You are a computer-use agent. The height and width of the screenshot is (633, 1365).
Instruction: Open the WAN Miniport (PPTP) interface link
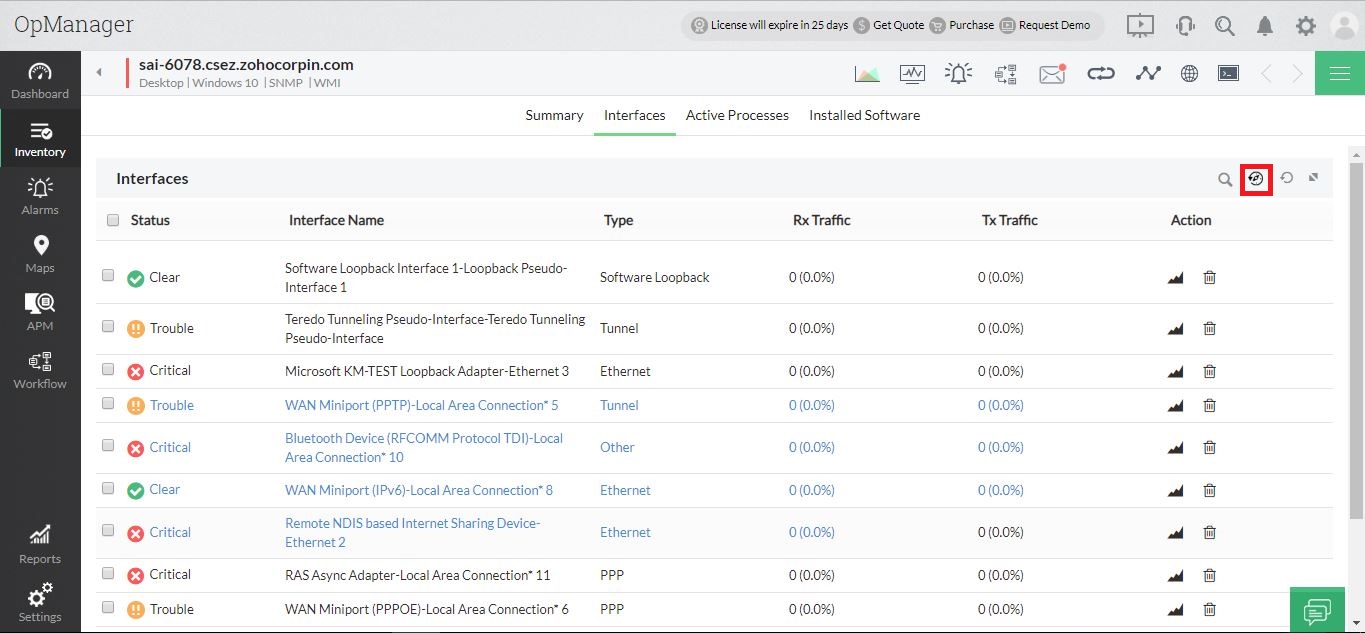point(421,405)
